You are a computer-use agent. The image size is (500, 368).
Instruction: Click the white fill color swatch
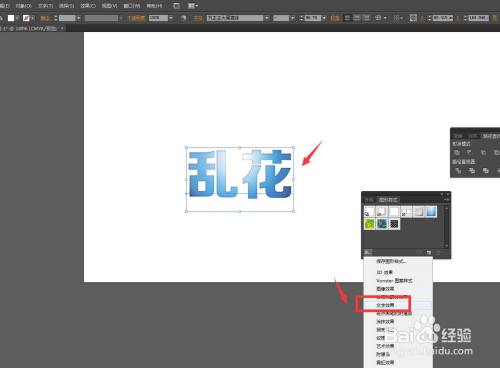coord(11,18)
